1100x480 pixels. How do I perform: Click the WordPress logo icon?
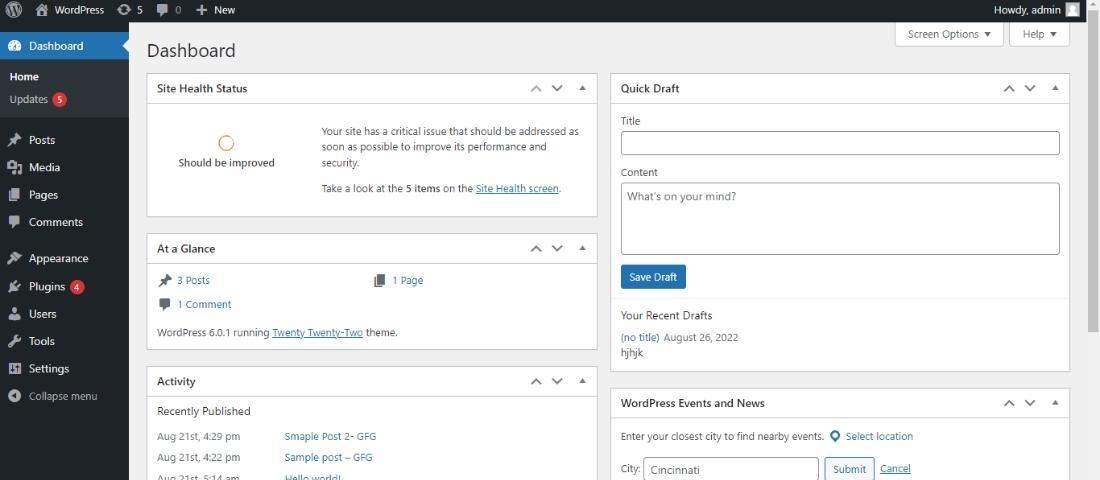pyautogui.click(x=14, y=10)
